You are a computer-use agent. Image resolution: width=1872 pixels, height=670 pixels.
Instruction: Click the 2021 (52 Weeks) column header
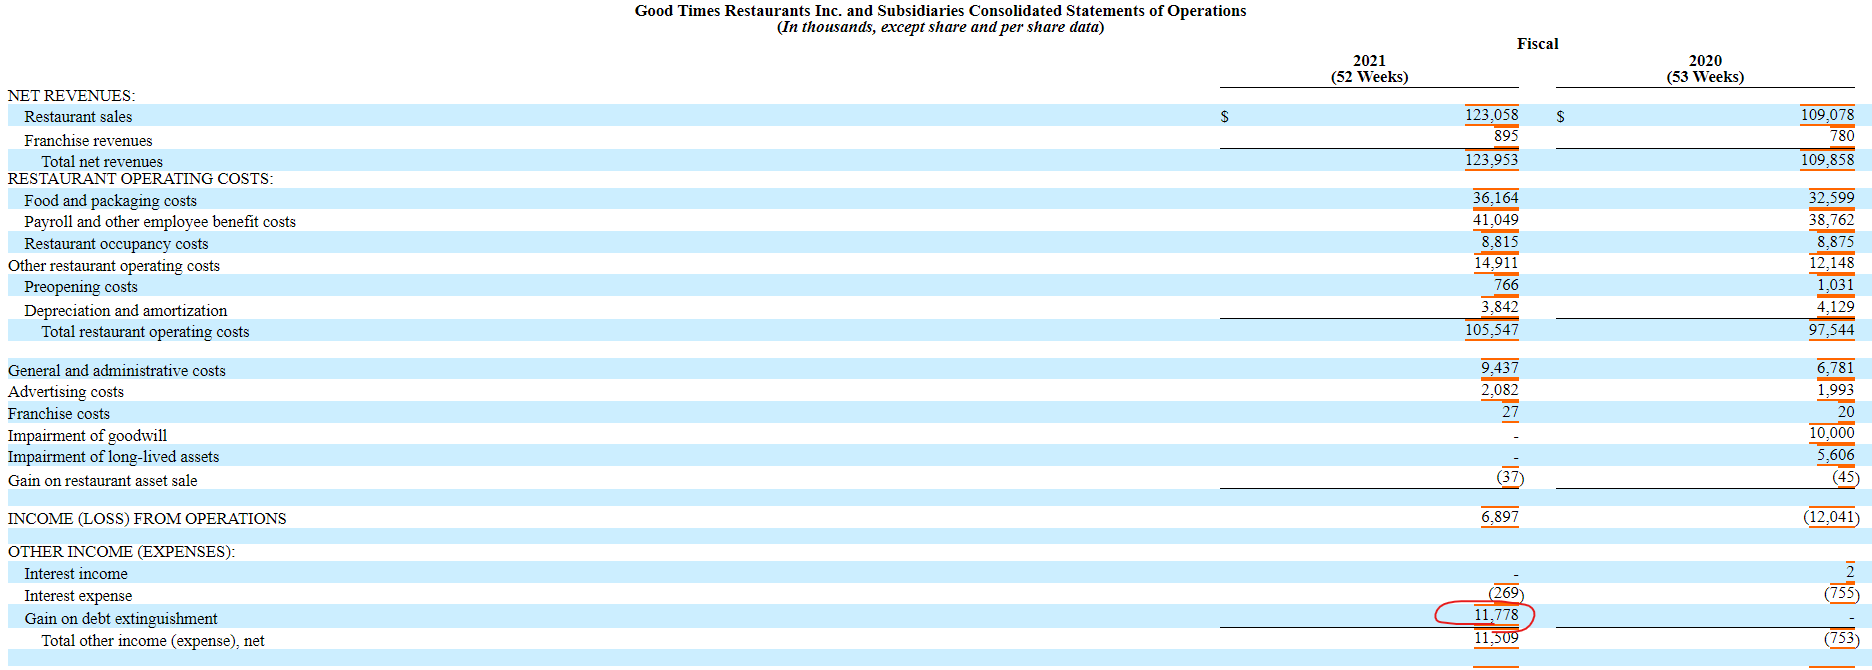(1369, 69)
